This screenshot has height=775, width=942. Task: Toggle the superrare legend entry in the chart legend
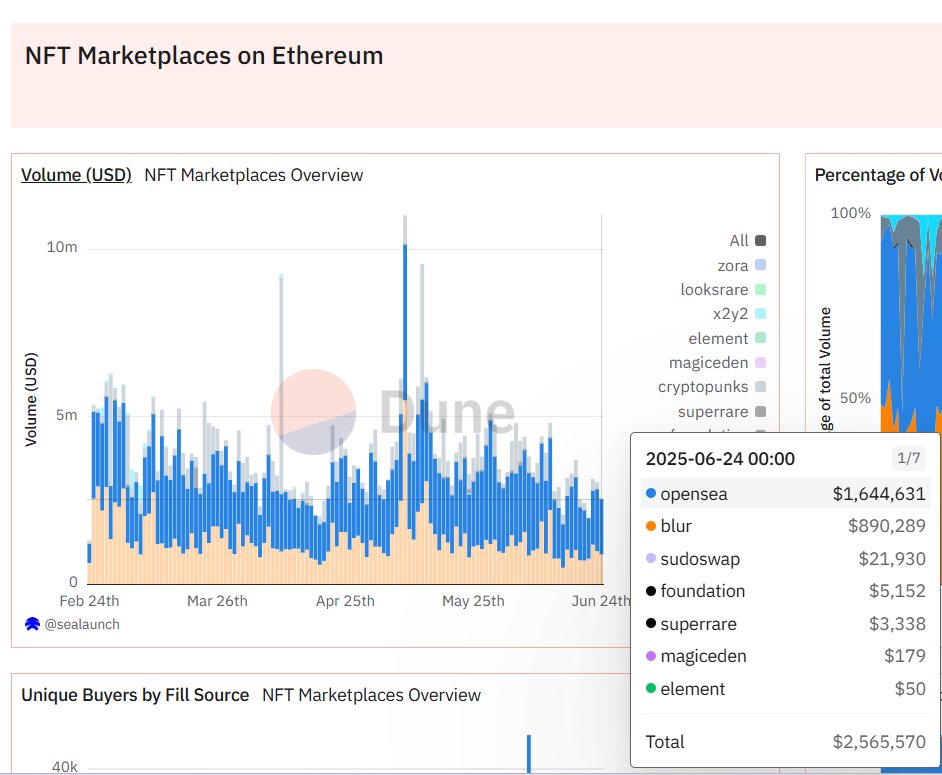(722, 412)
